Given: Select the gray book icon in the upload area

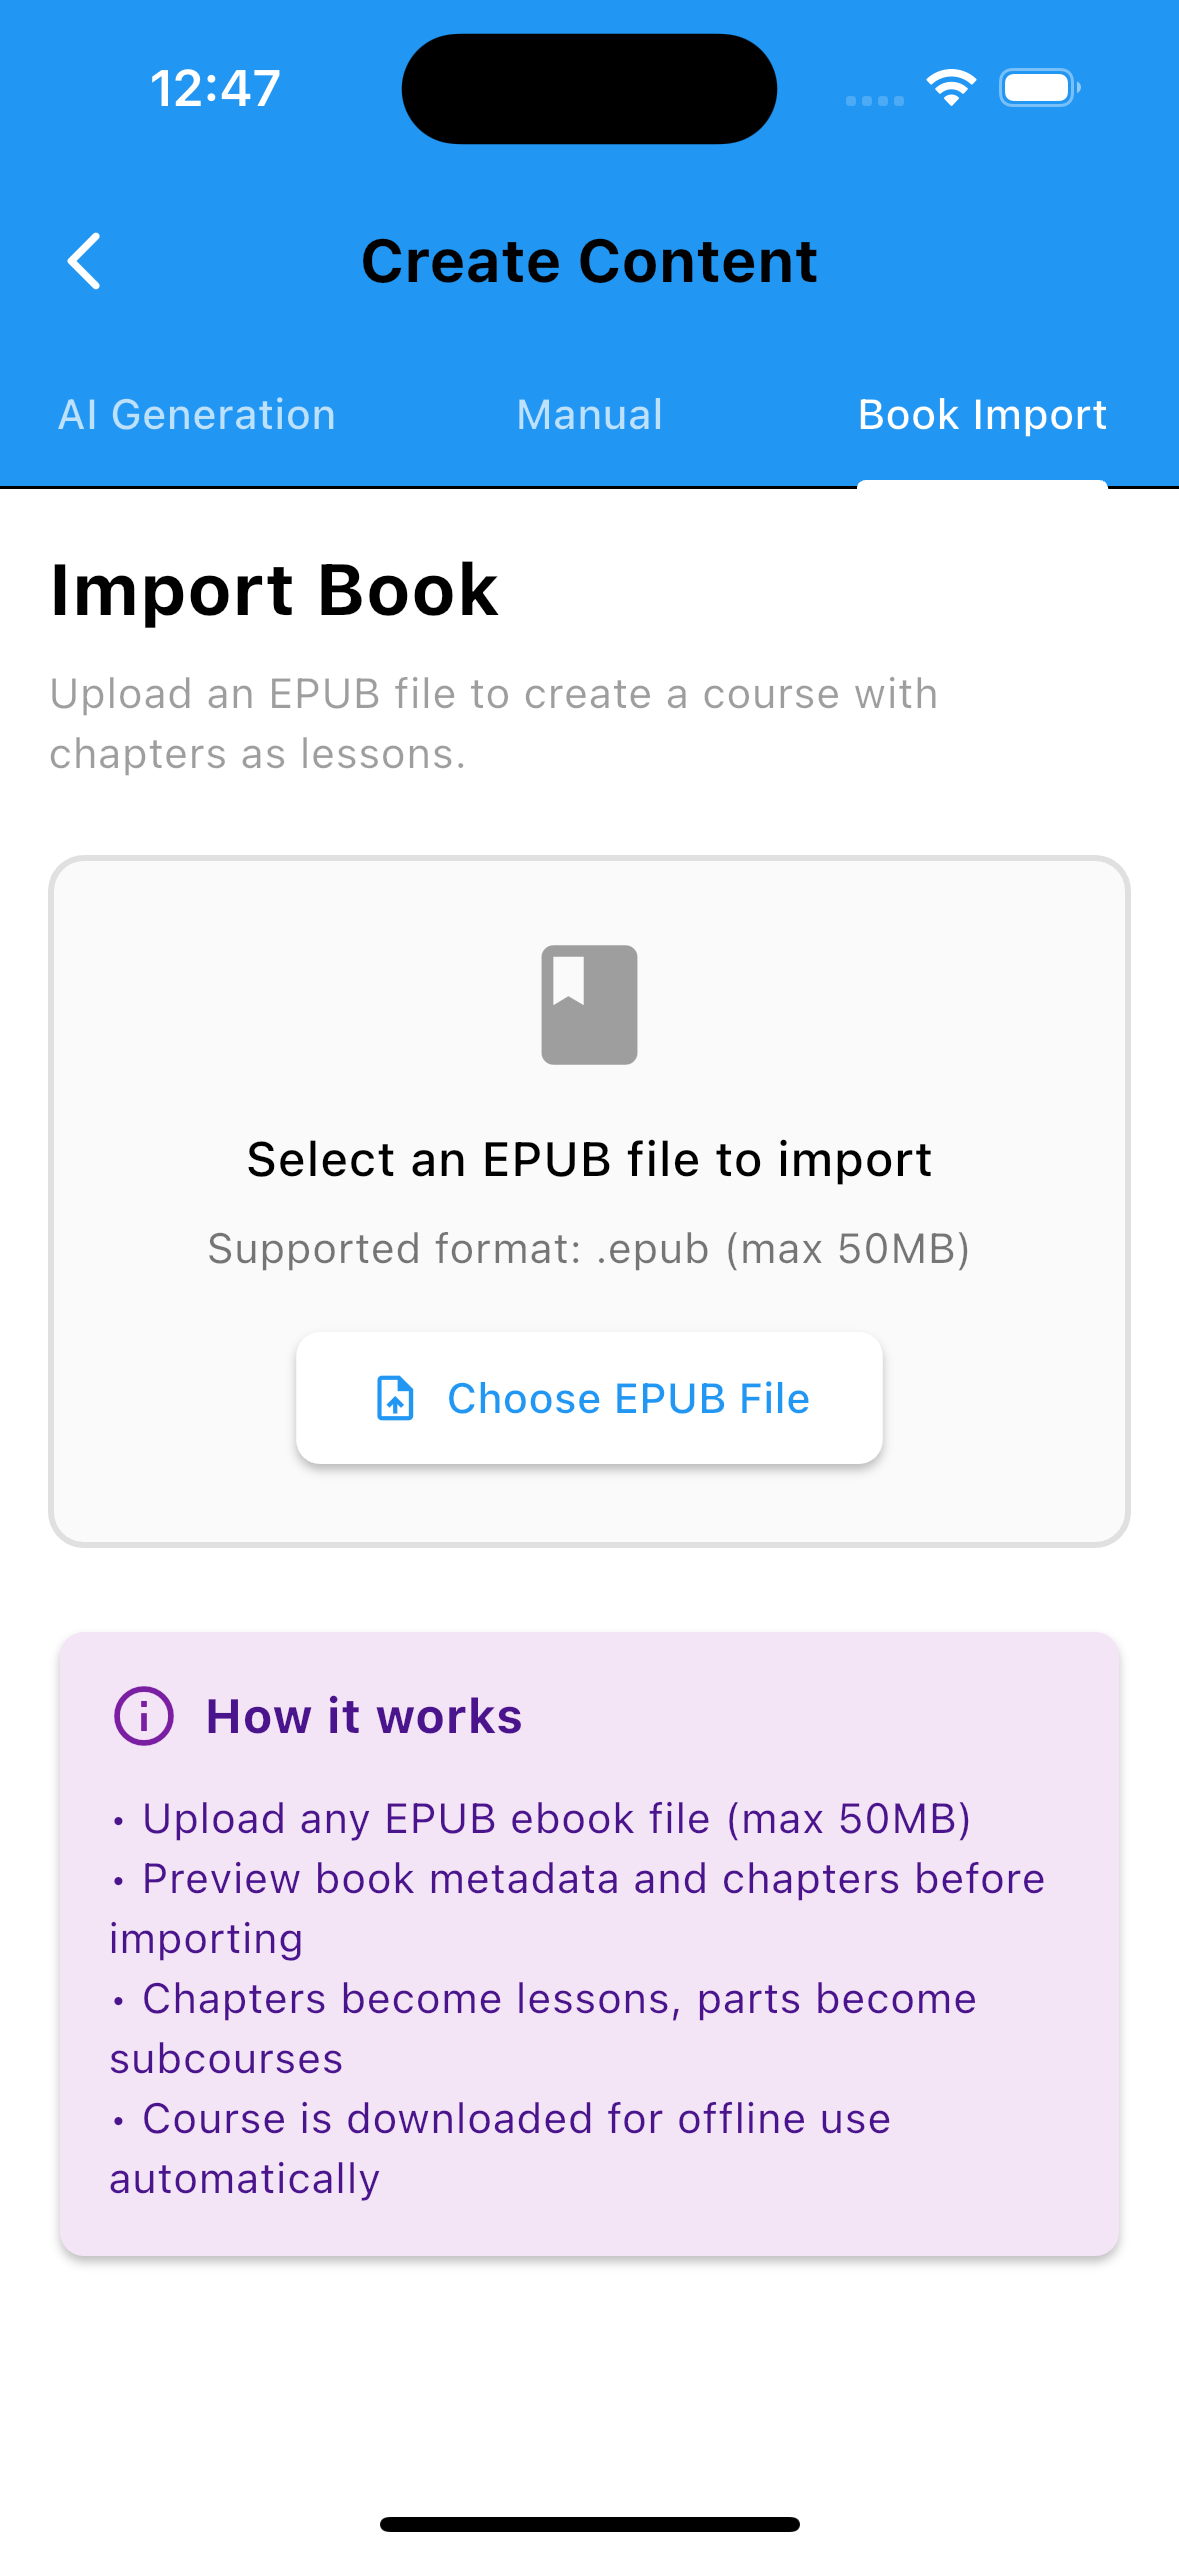Looking at the screenshot, I should [x=589, y=1004].
